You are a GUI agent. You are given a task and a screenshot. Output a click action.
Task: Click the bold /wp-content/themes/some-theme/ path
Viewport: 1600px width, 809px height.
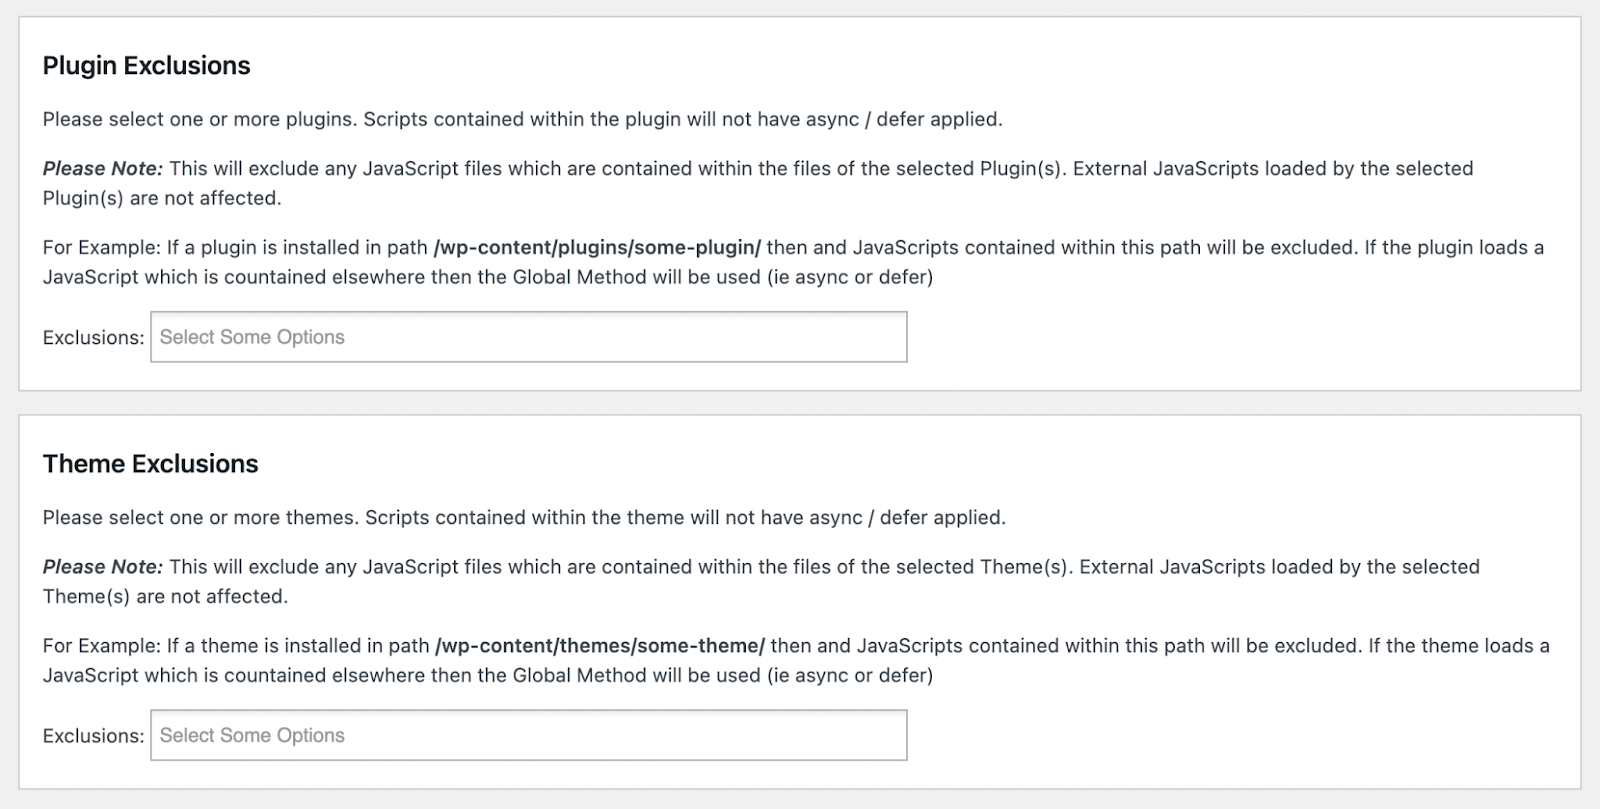(600, 646)
